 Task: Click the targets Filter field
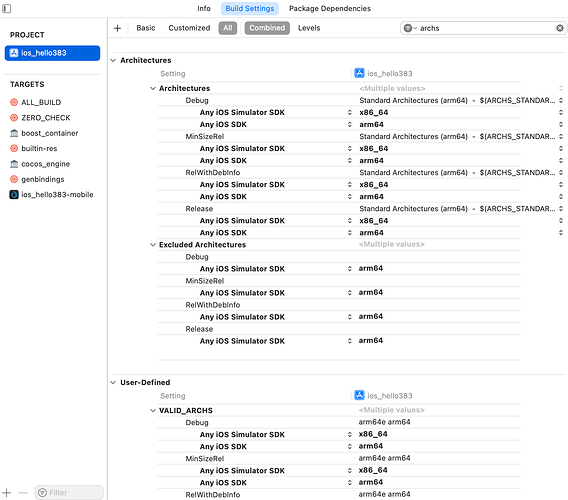(69, 492)
